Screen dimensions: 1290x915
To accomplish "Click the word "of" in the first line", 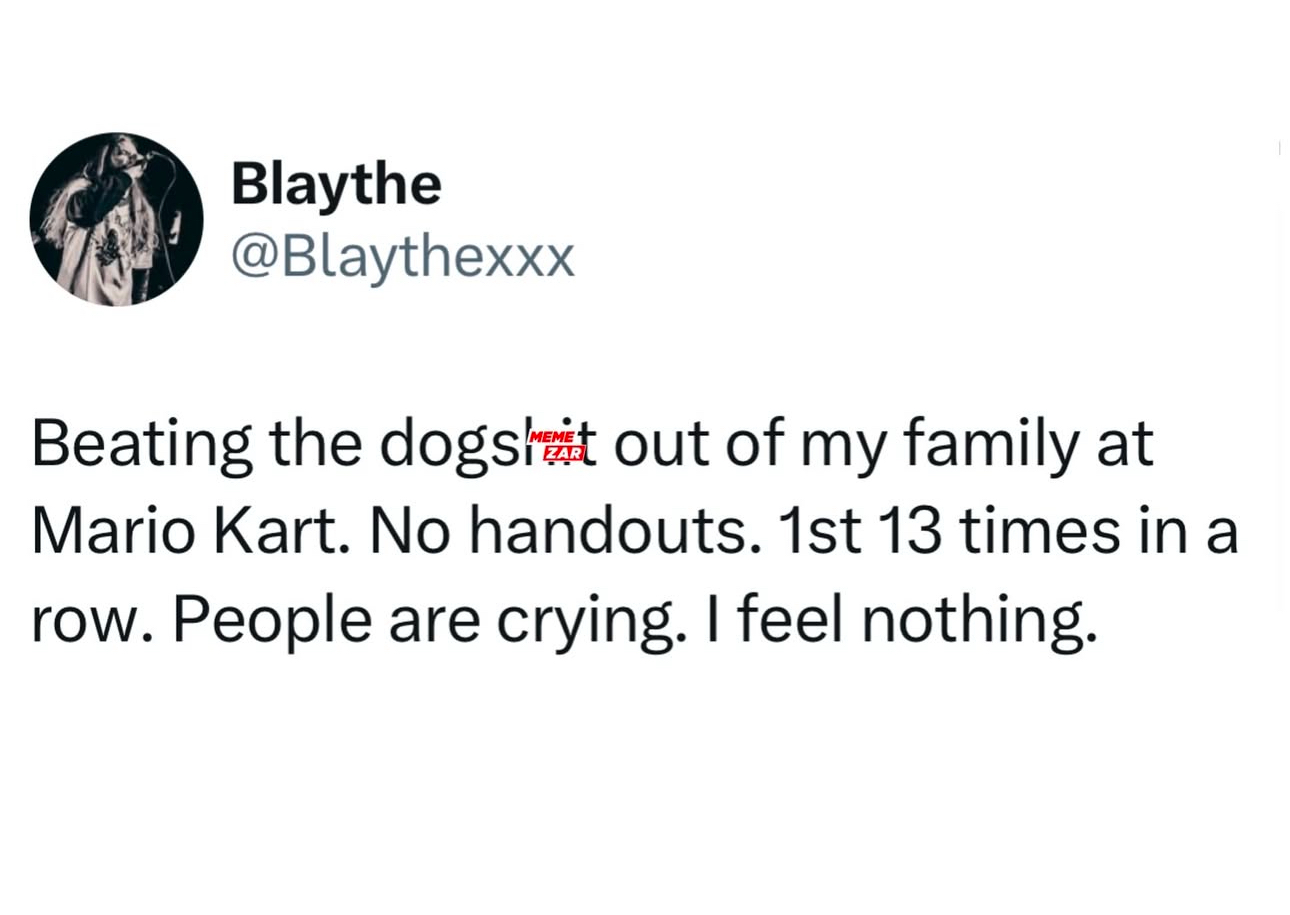I will (x=751, y=445).
